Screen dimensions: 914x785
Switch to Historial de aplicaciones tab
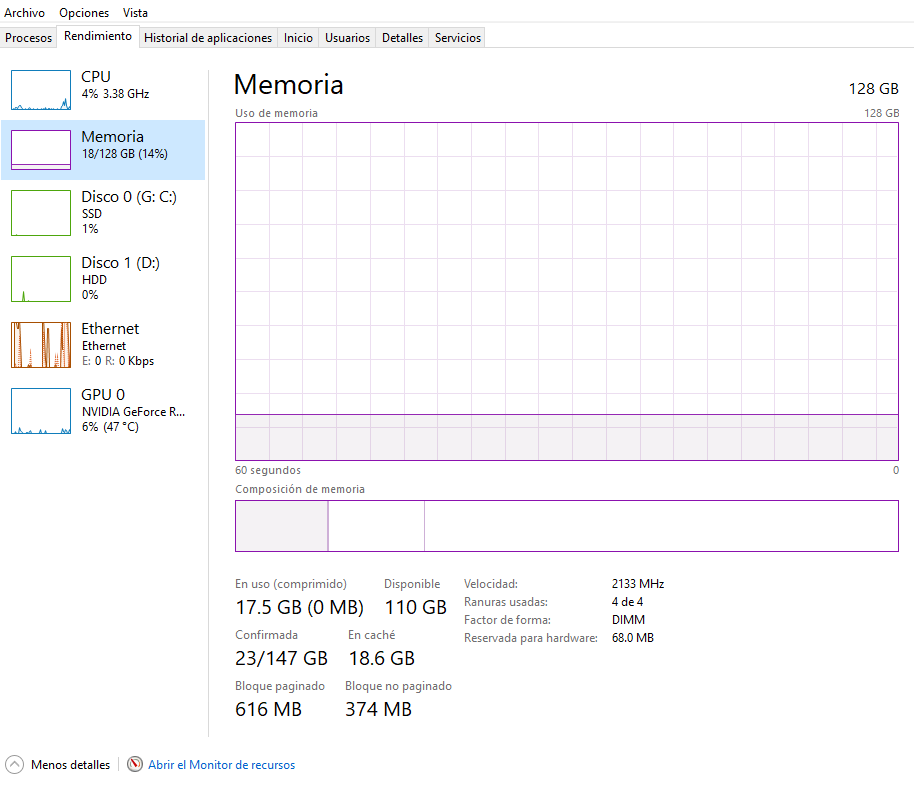click(x=208, y=38)
